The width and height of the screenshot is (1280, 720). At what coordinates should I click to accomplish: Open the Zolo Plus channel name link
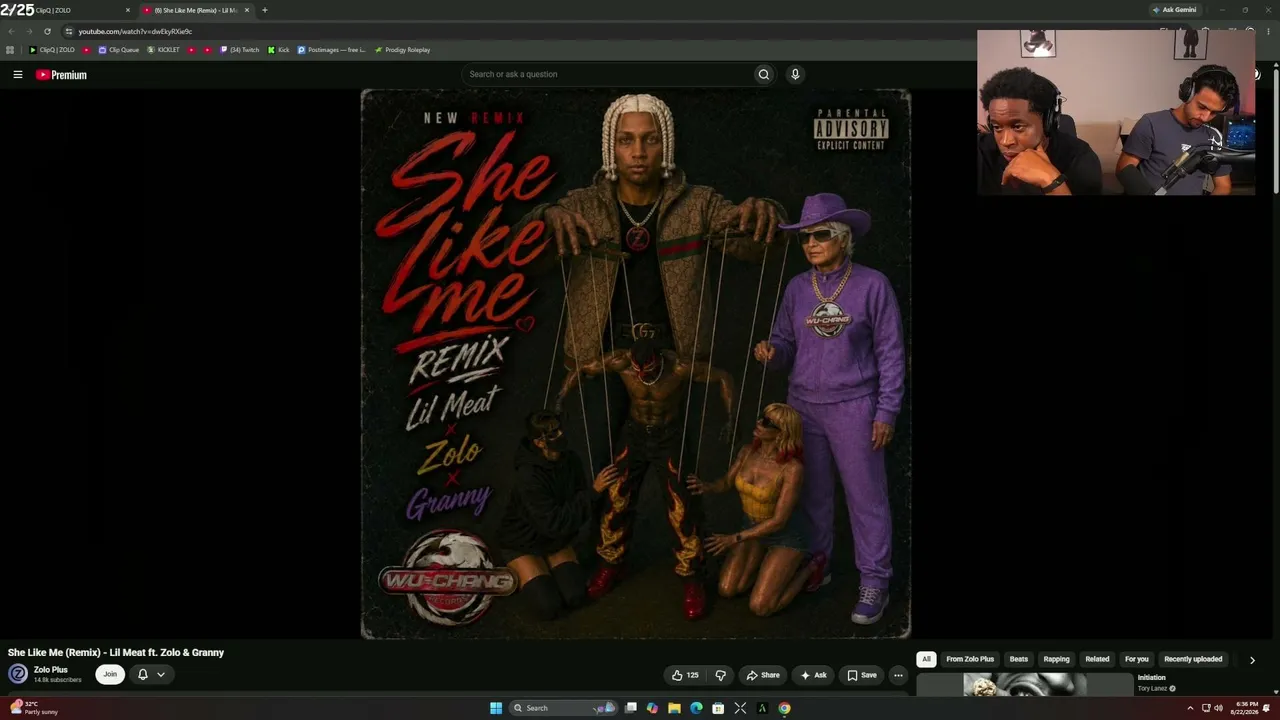[51, 670]
